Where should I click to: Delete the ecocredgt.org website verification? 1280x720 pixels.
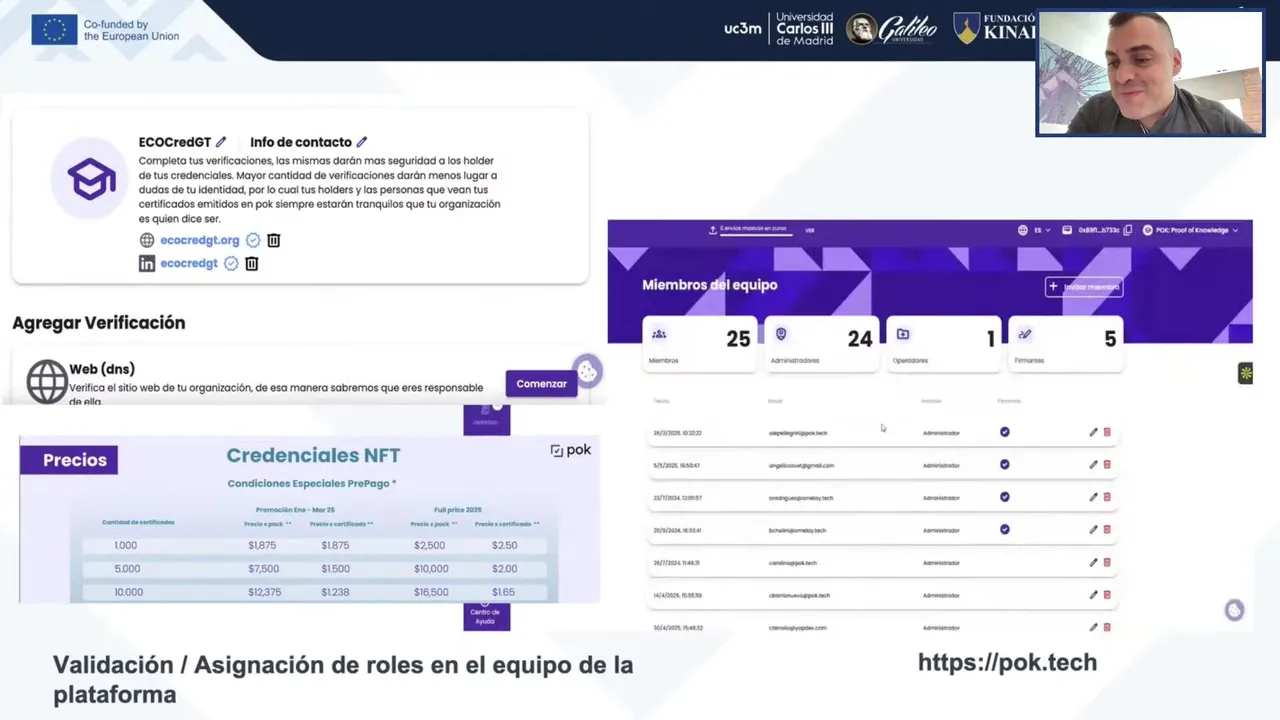pyautogui.click(x=274, y=240)
